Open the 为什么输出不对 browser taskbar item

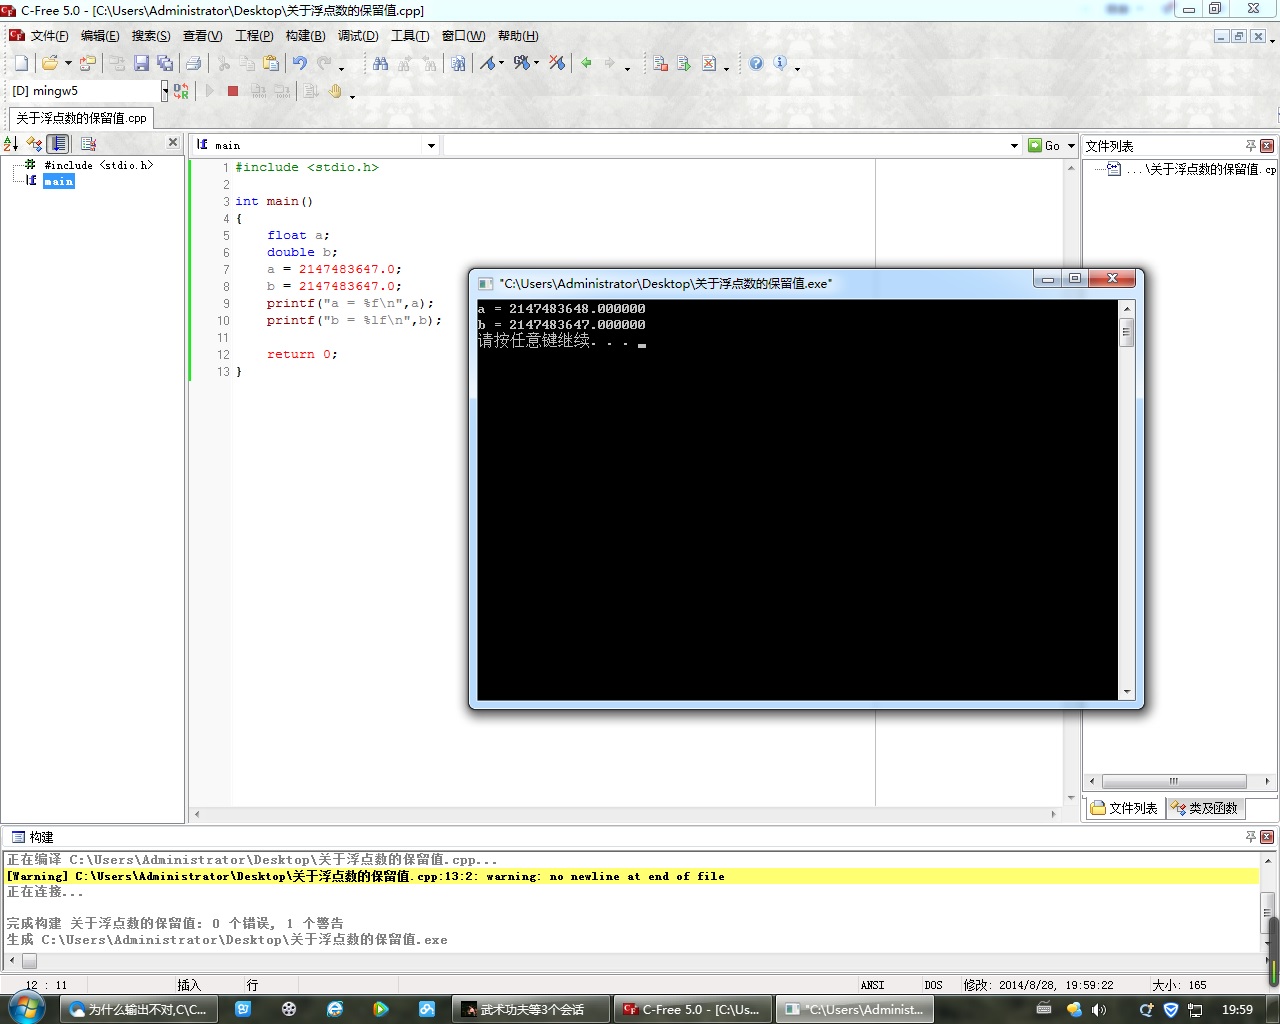(x=137, y=1009)
